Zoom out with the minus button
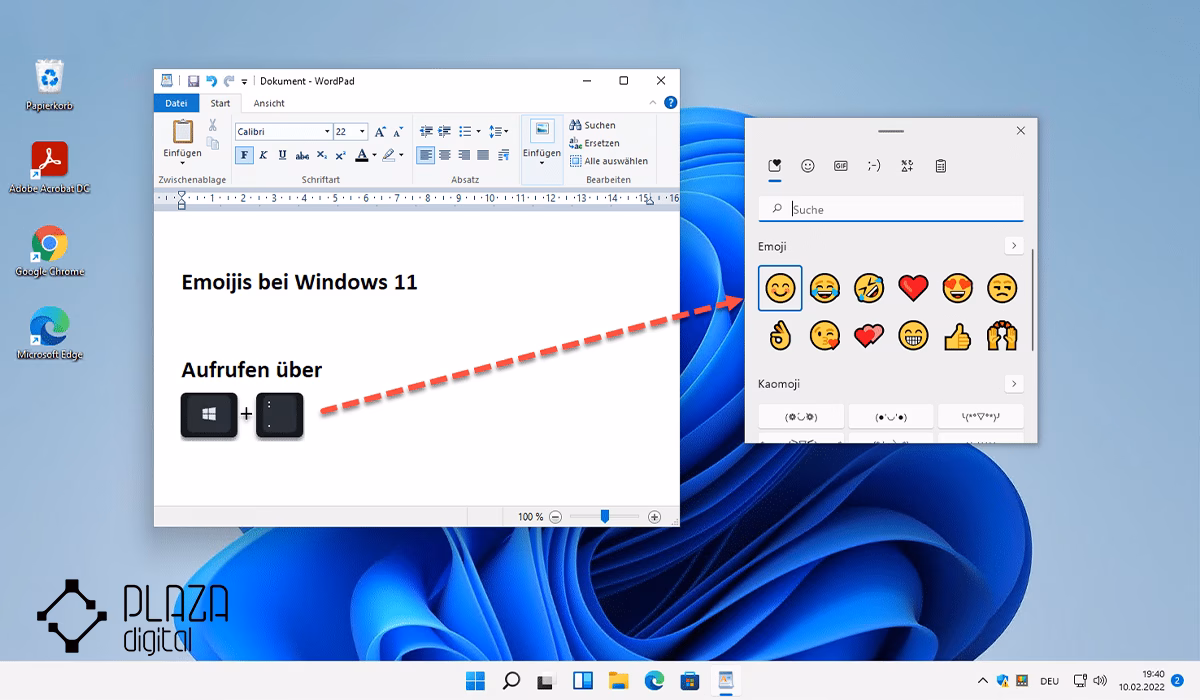The width and height of the screenshot is (1200, 700). pos(556,517)
